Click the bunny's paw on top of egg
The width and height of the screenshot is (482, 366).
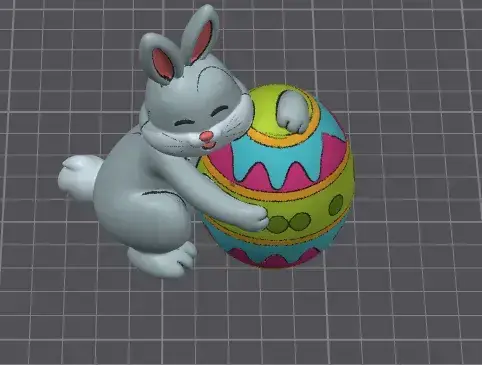coord(292,112)
